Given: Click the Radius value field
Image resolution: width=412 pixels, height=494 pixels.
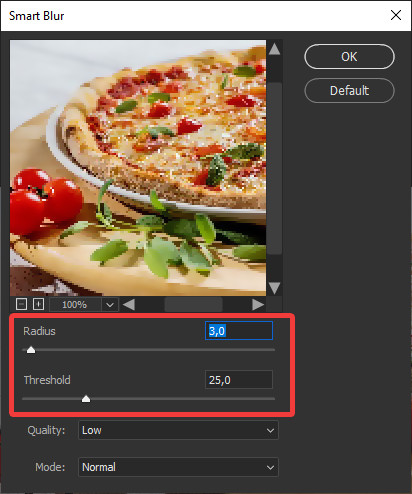Looking at the screenshot, I should 239,331.
